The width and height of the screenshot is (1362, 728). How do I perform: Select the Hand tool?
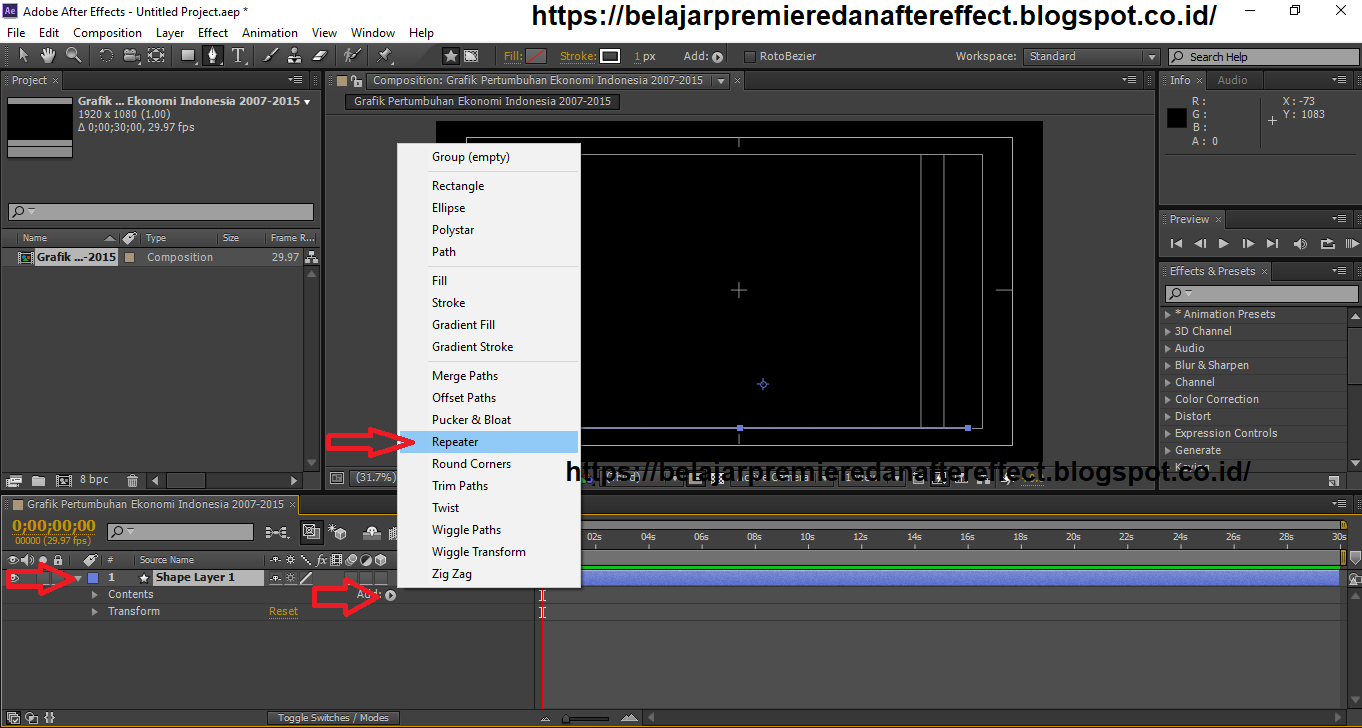pyautogui.click(x=47, y=55)
